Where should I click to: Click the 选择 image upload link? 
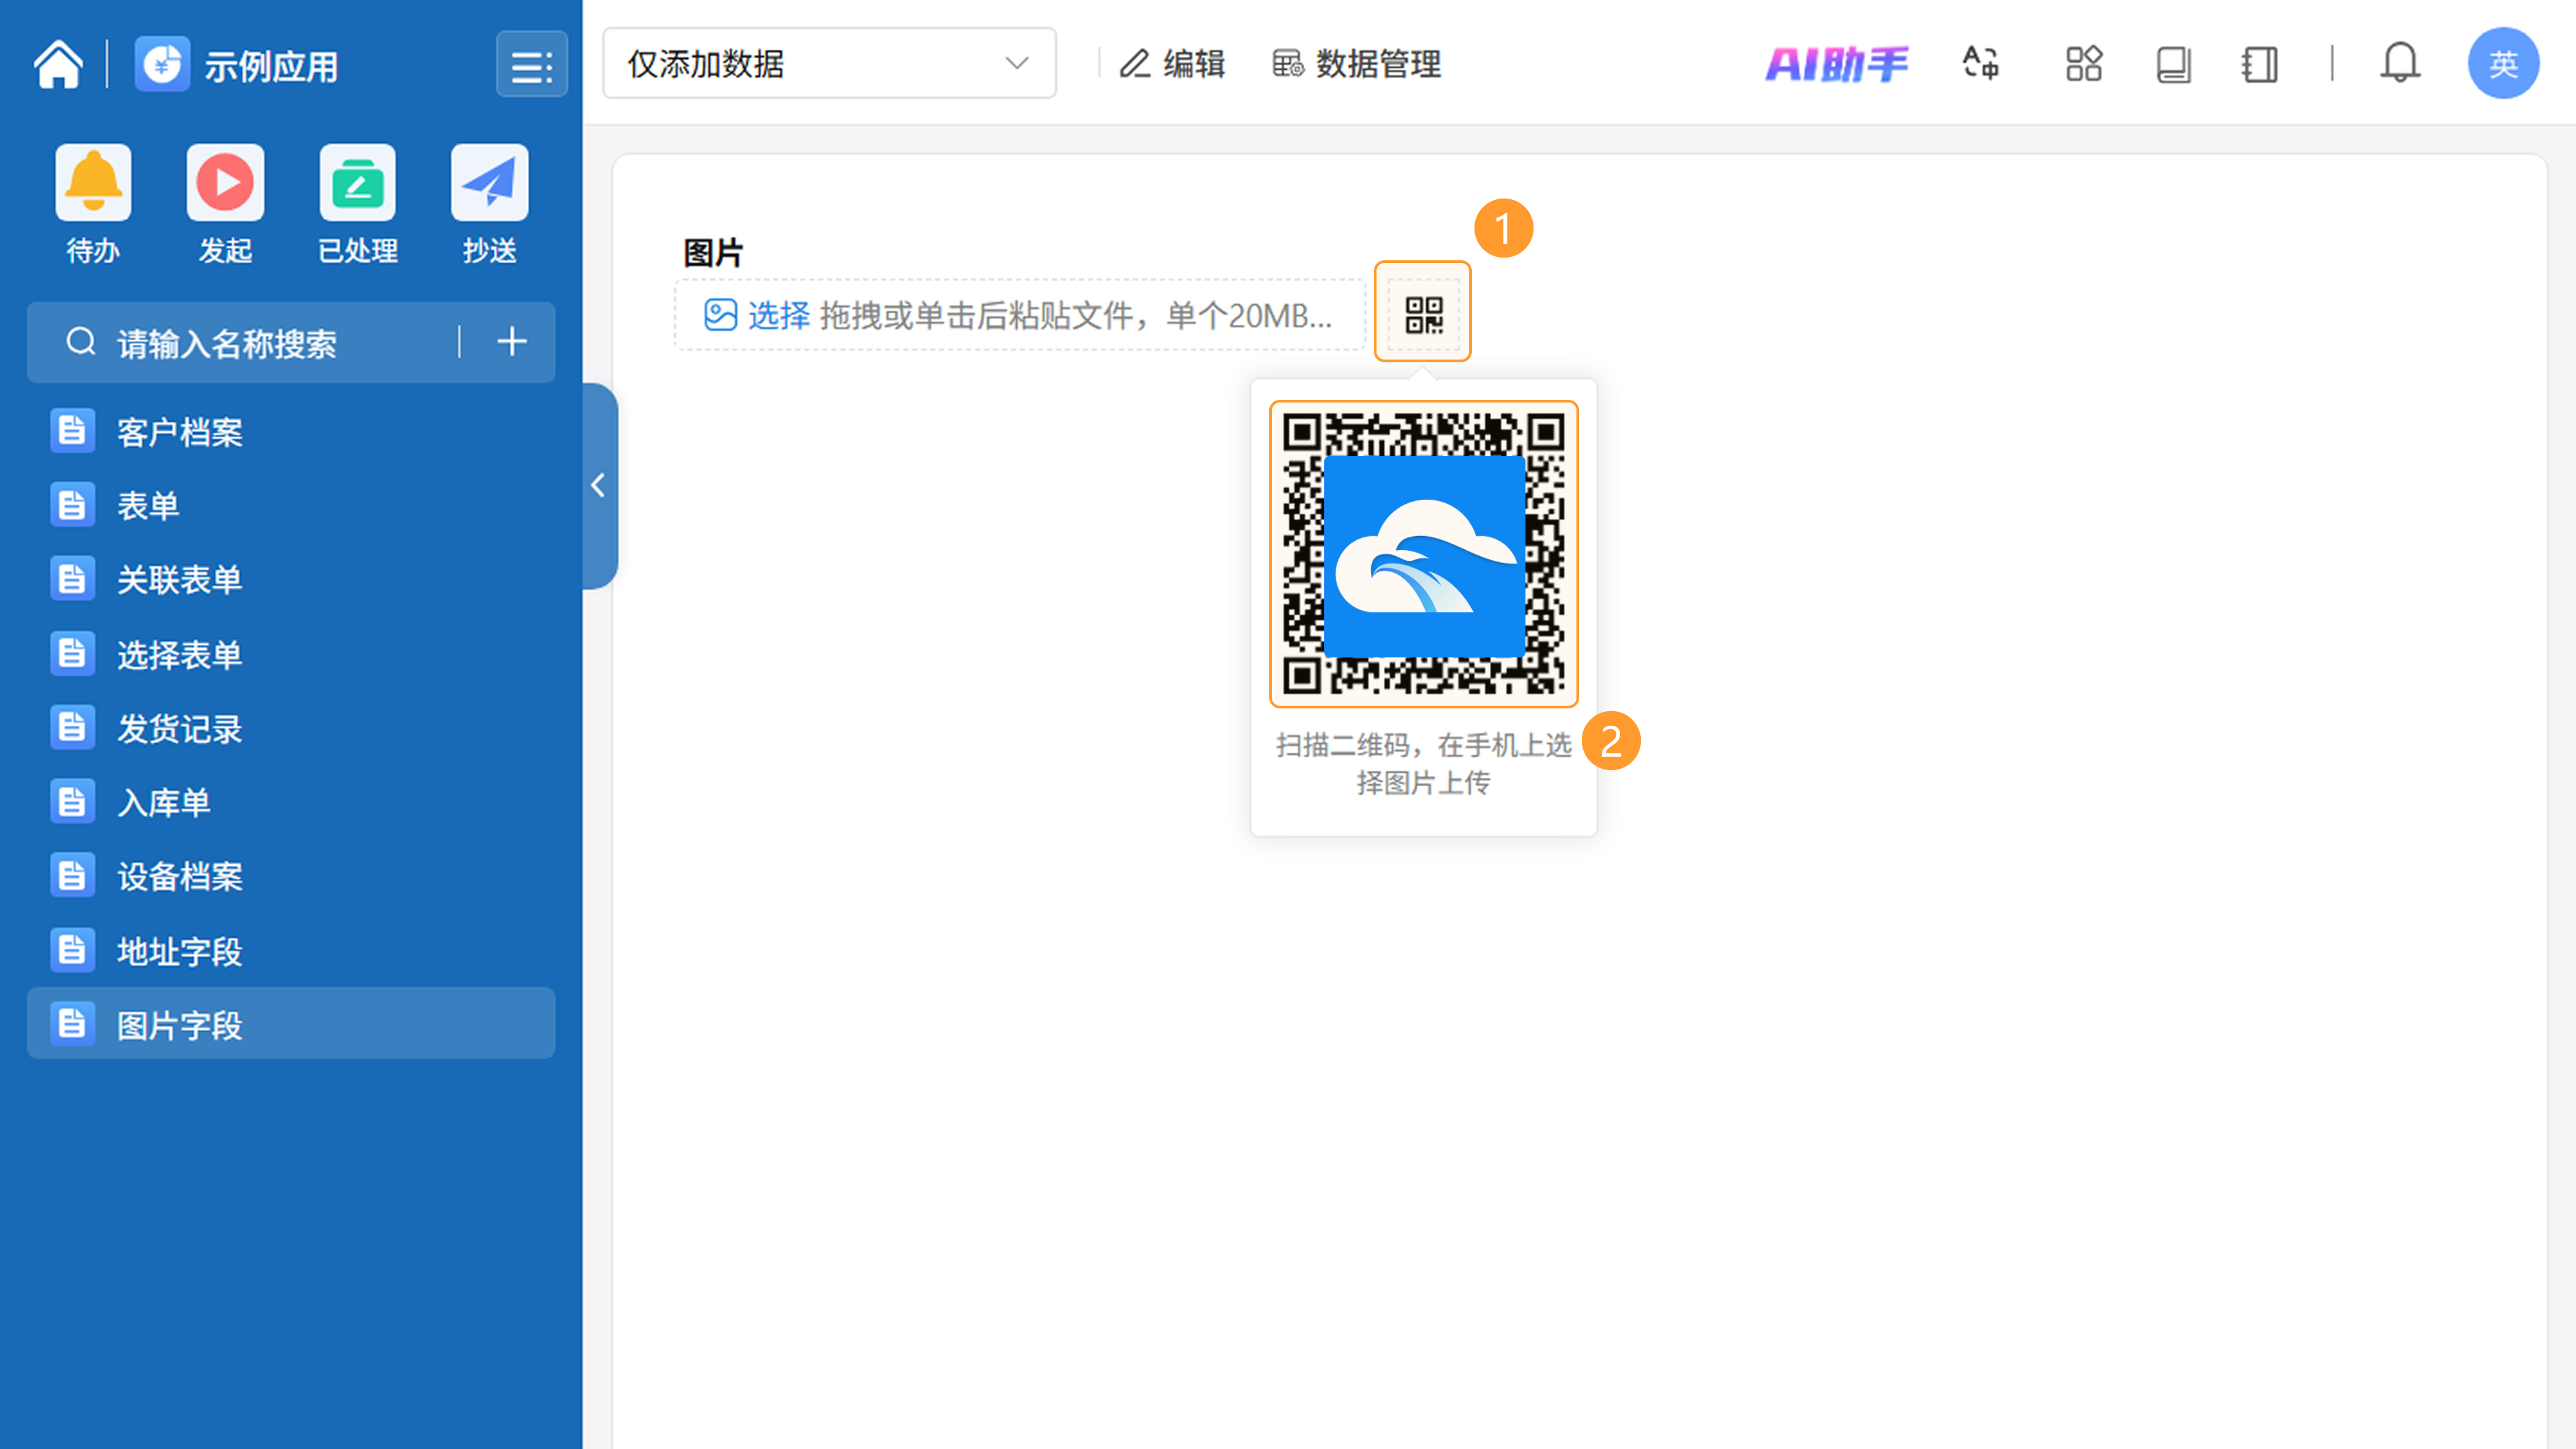tap(778, 316)
